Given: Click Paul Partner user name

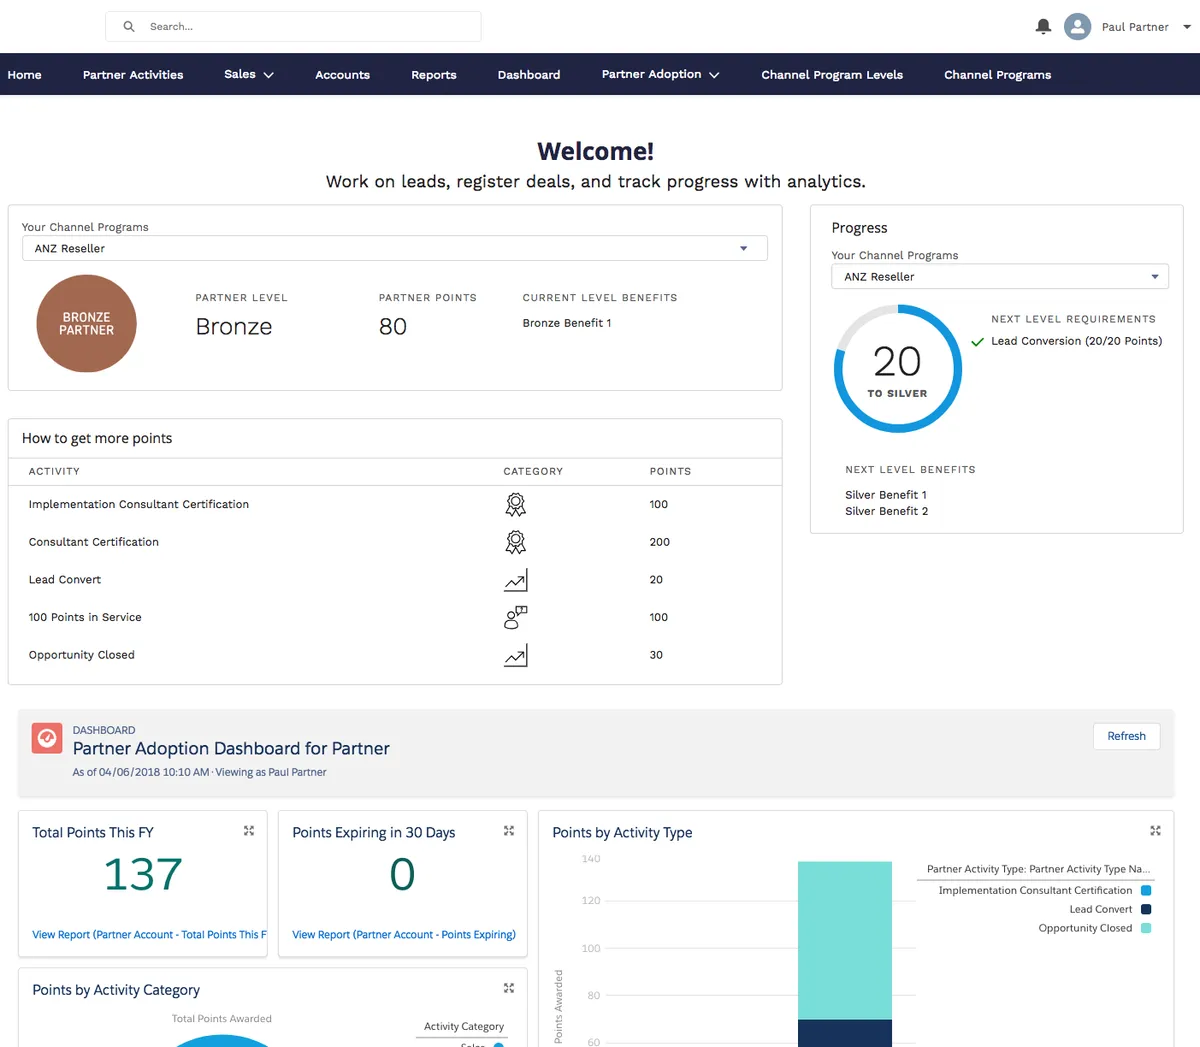Looking at the screenshot, I should click(1135, 27).
